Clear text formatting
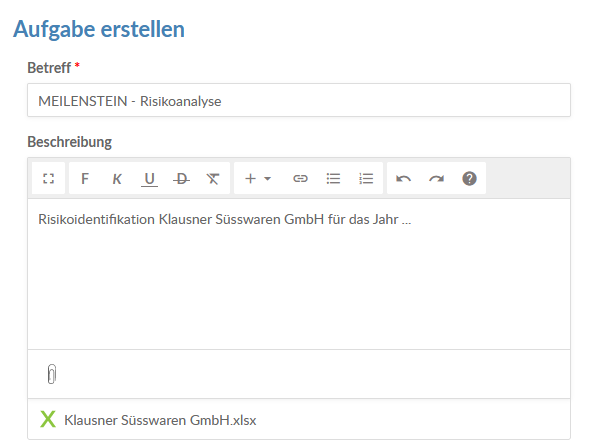The image size is (598, 445). pyautogui.click(x=213, y=178)
